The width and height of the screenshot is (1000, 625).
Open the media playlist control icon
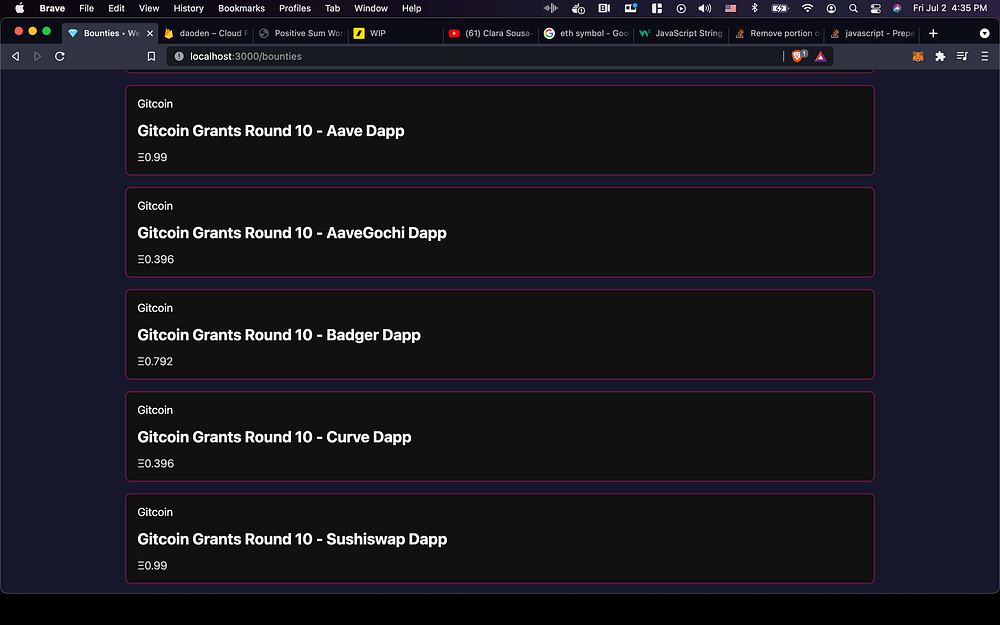(x=962, y=56)
